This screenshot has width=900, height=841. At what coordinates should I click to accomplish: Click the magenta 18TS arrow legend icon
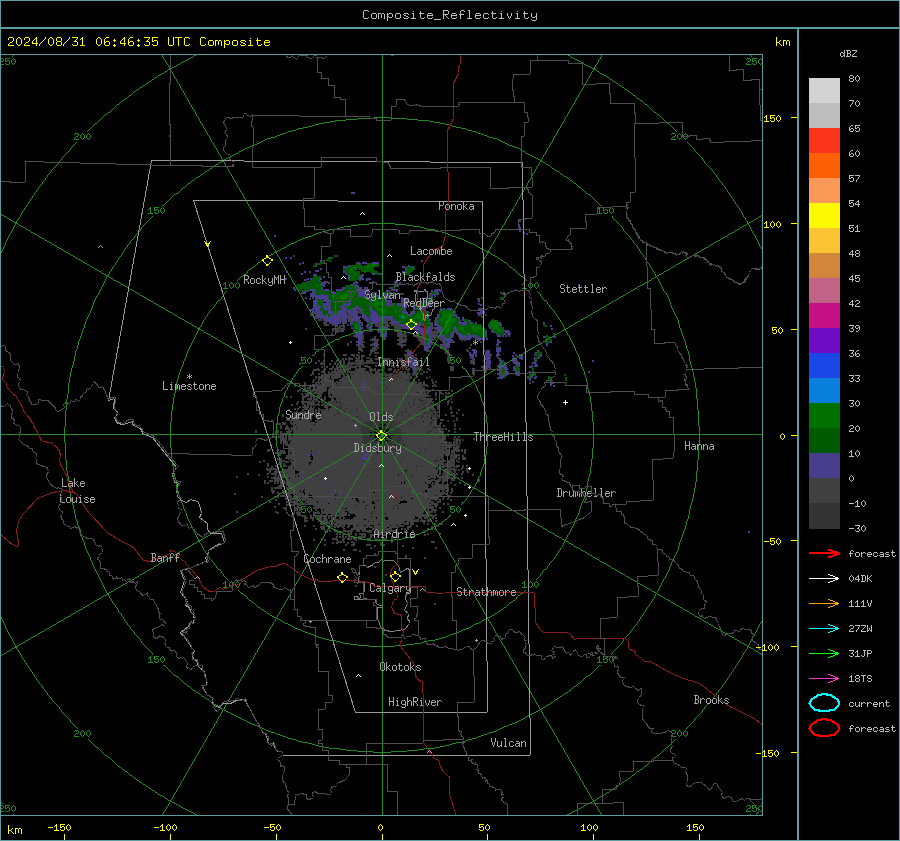click(x=824, y=679)
